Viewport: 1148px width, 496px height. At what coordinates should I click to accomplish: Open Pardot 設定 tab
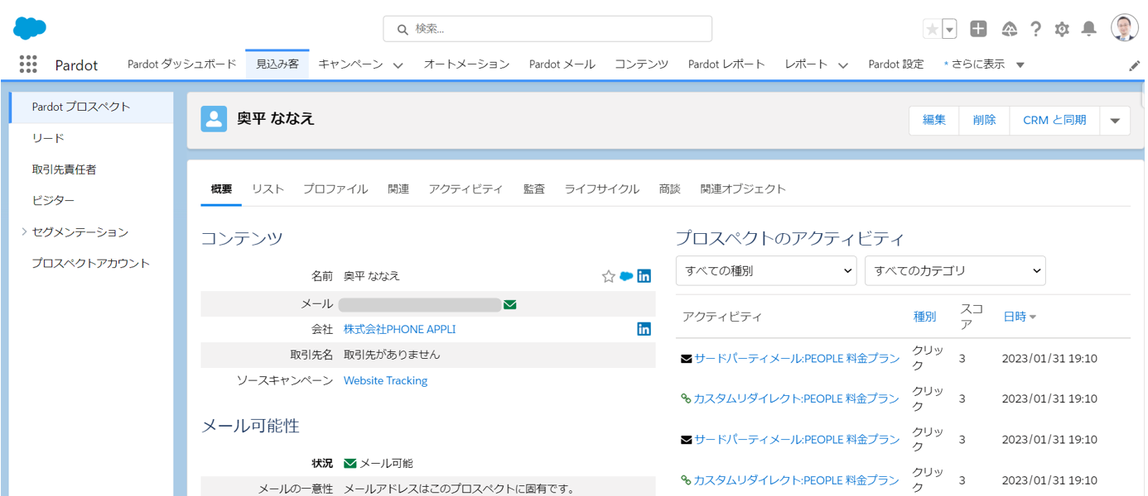(x=896, y=64)
